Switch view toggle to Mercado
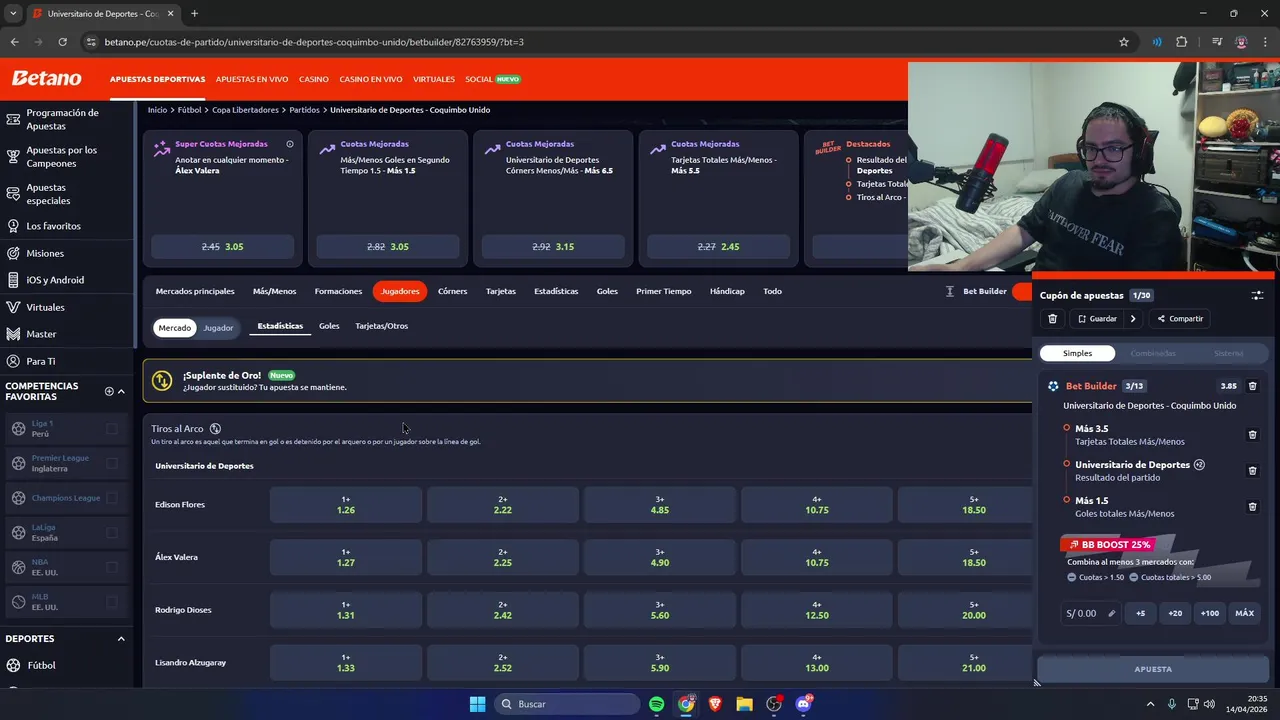The height and width of the screenshot is (720, 1280). point(174,328)
